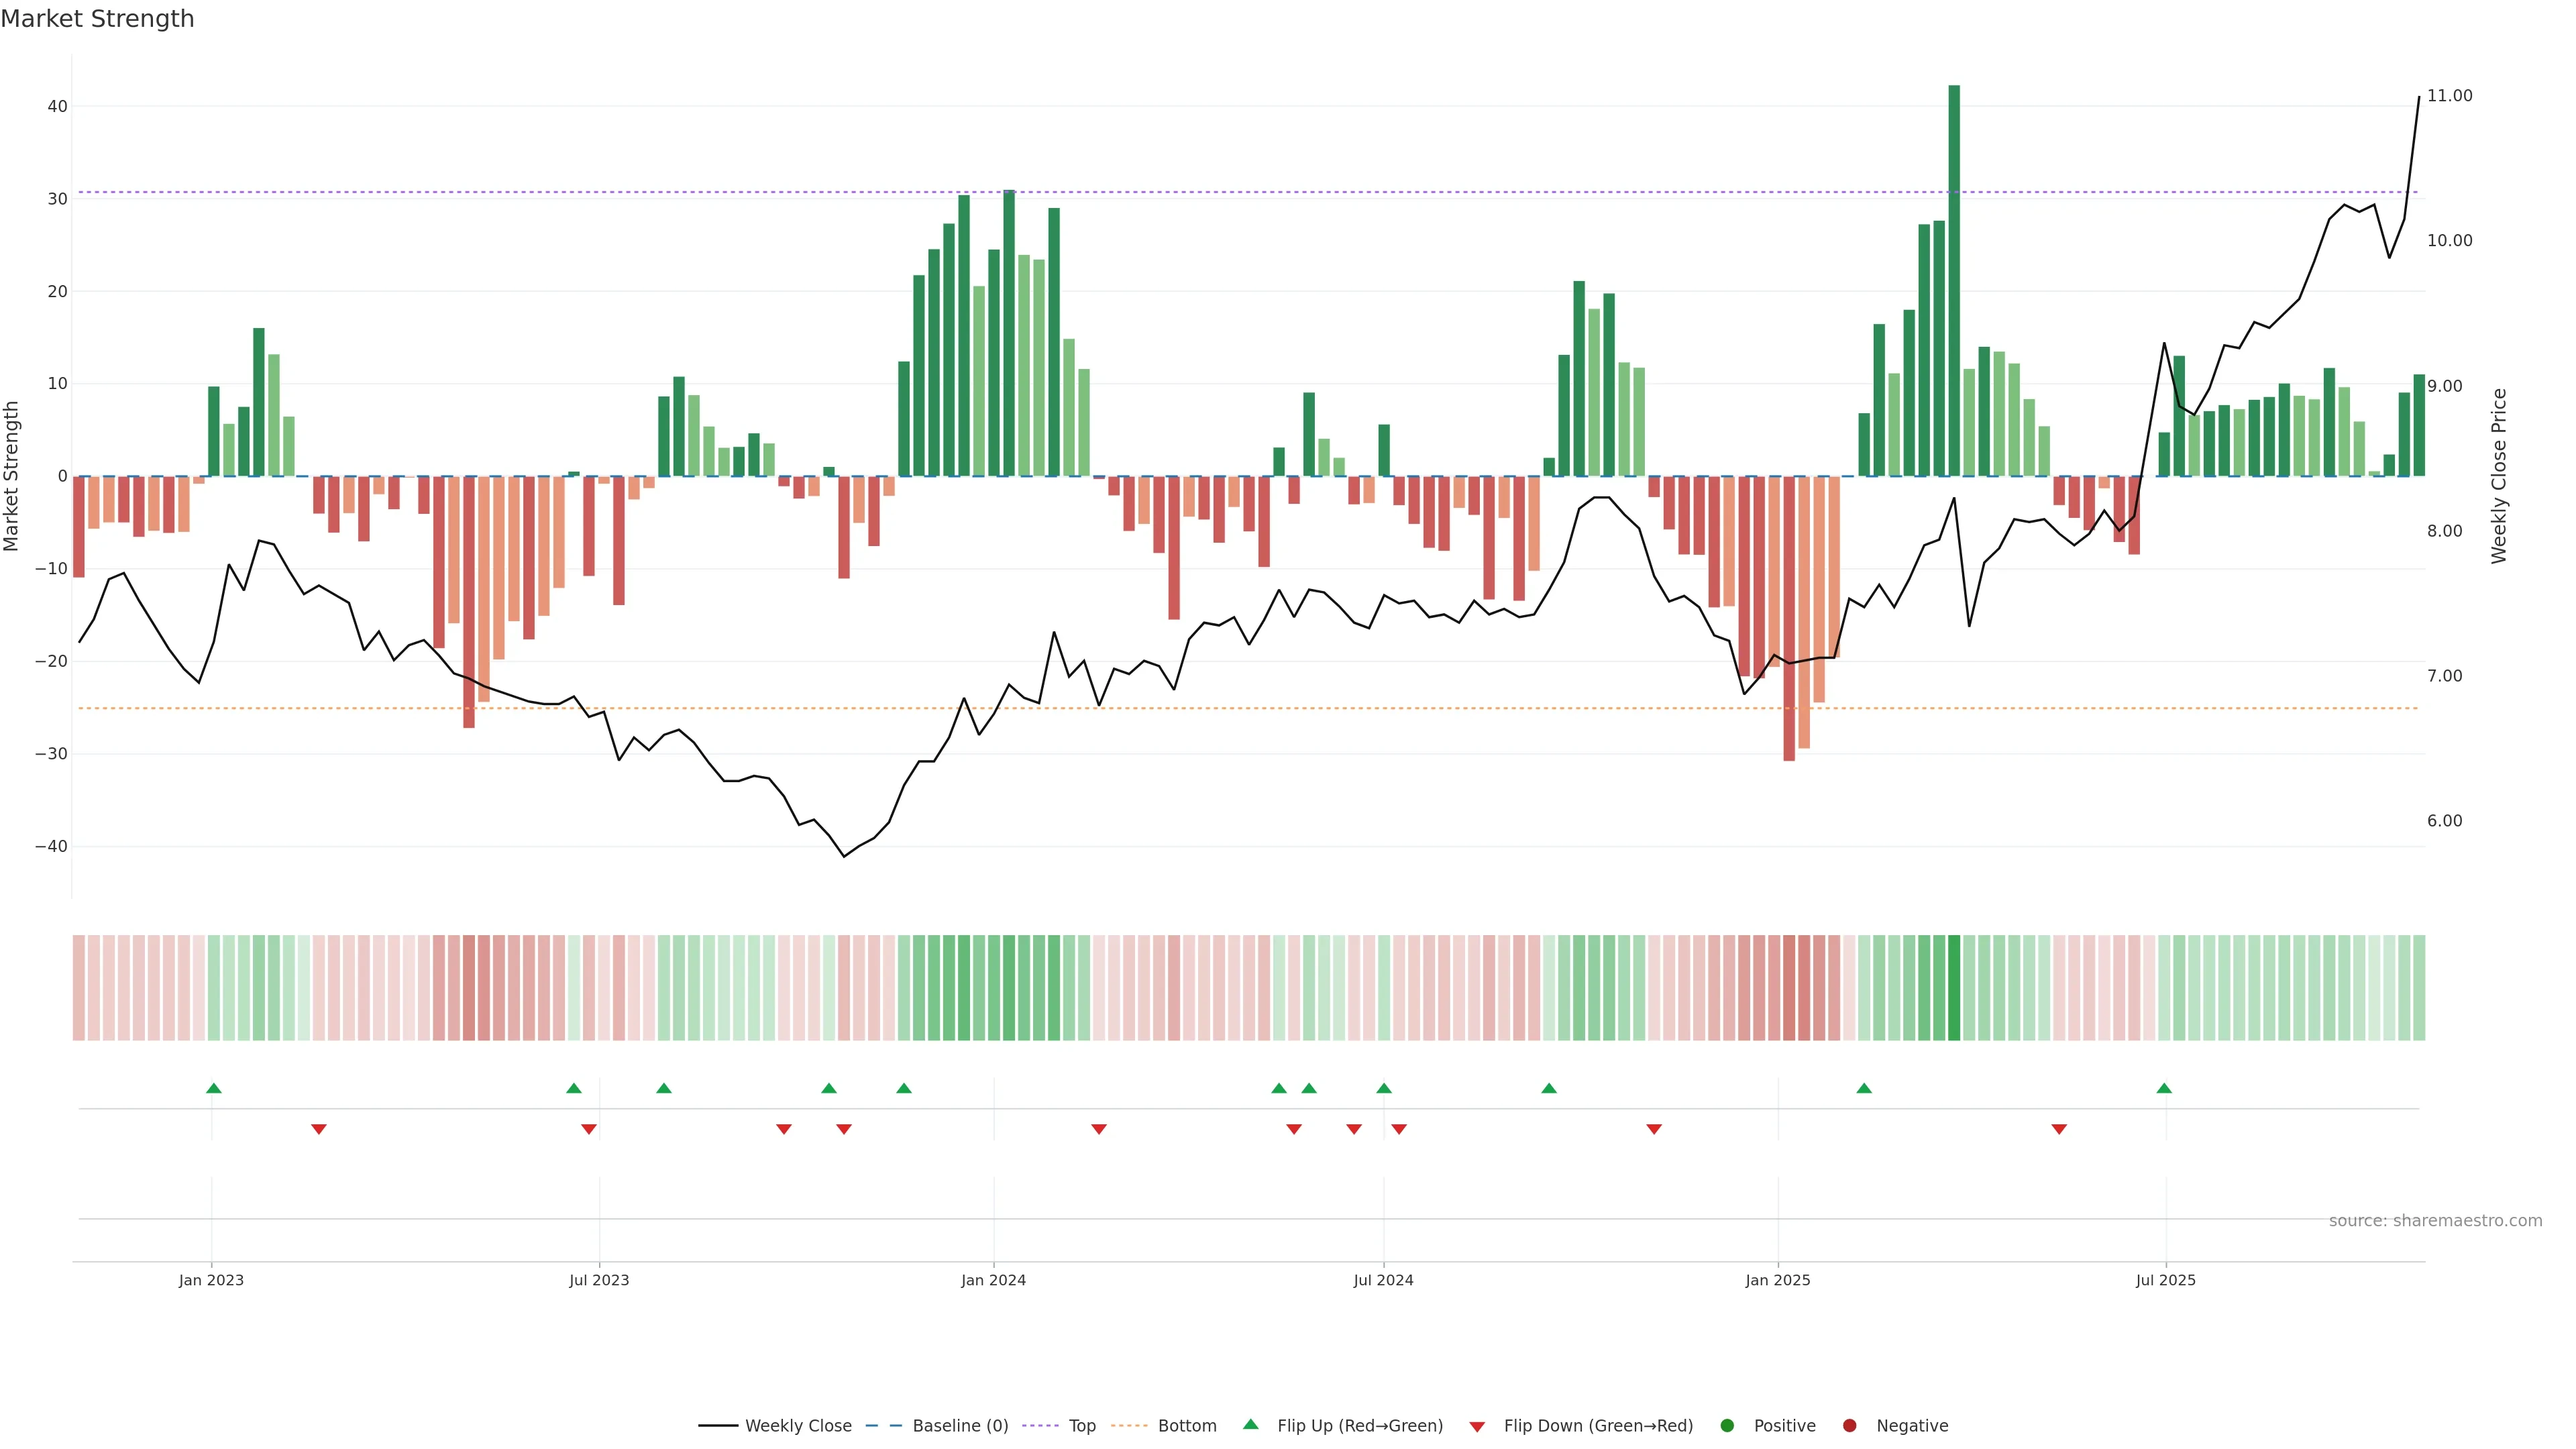
Task: Click the Jul 2025 x-axis label
Action: click(x=2165, y=1280)
